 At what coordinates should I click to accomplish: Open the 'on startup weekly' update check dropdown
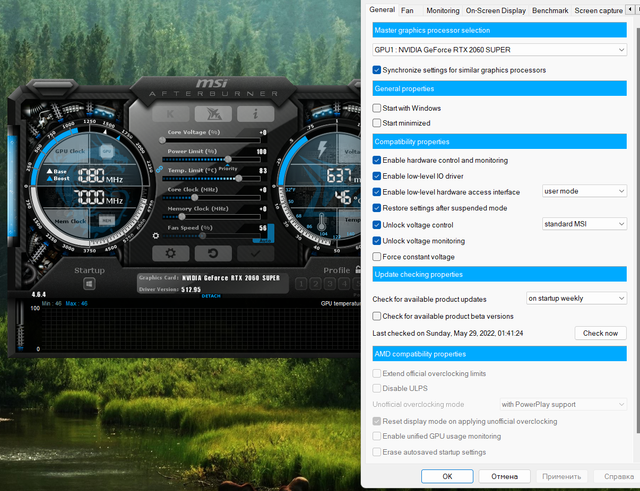coord(576,298)
